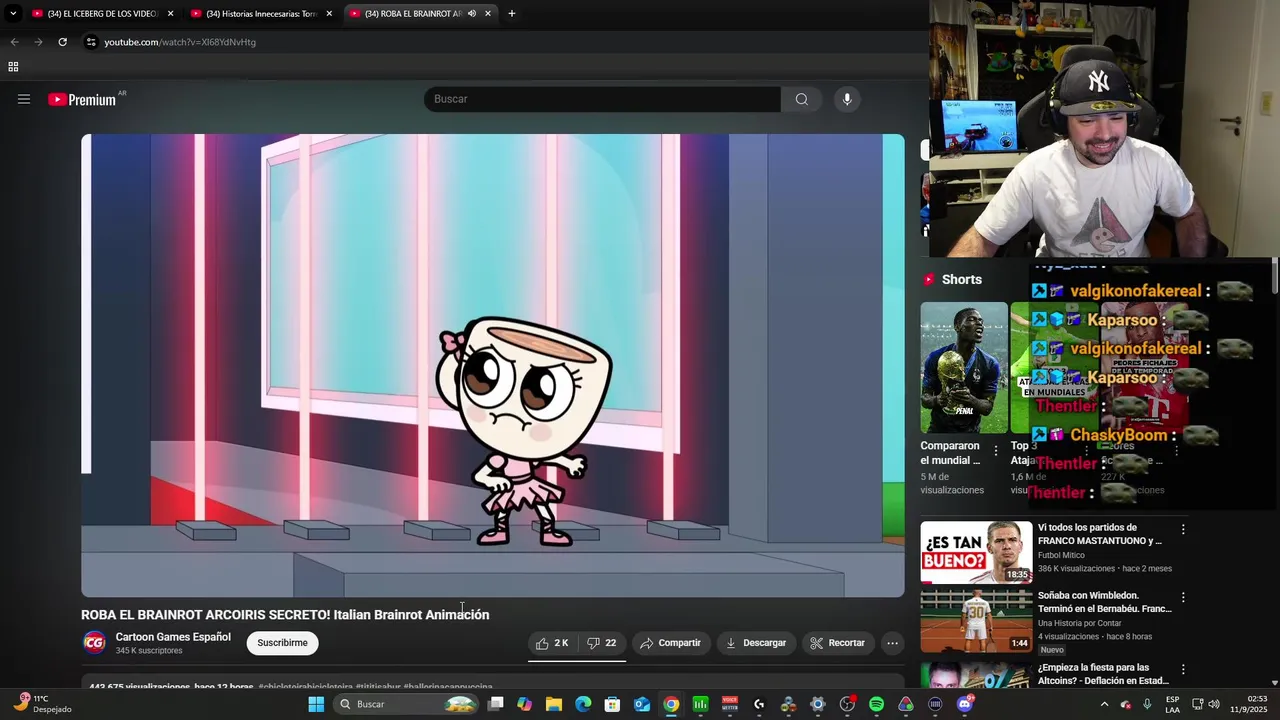Screen dimensions: 1280x720
Task: Download the video via Descargar
Action: tap(756, 643)
